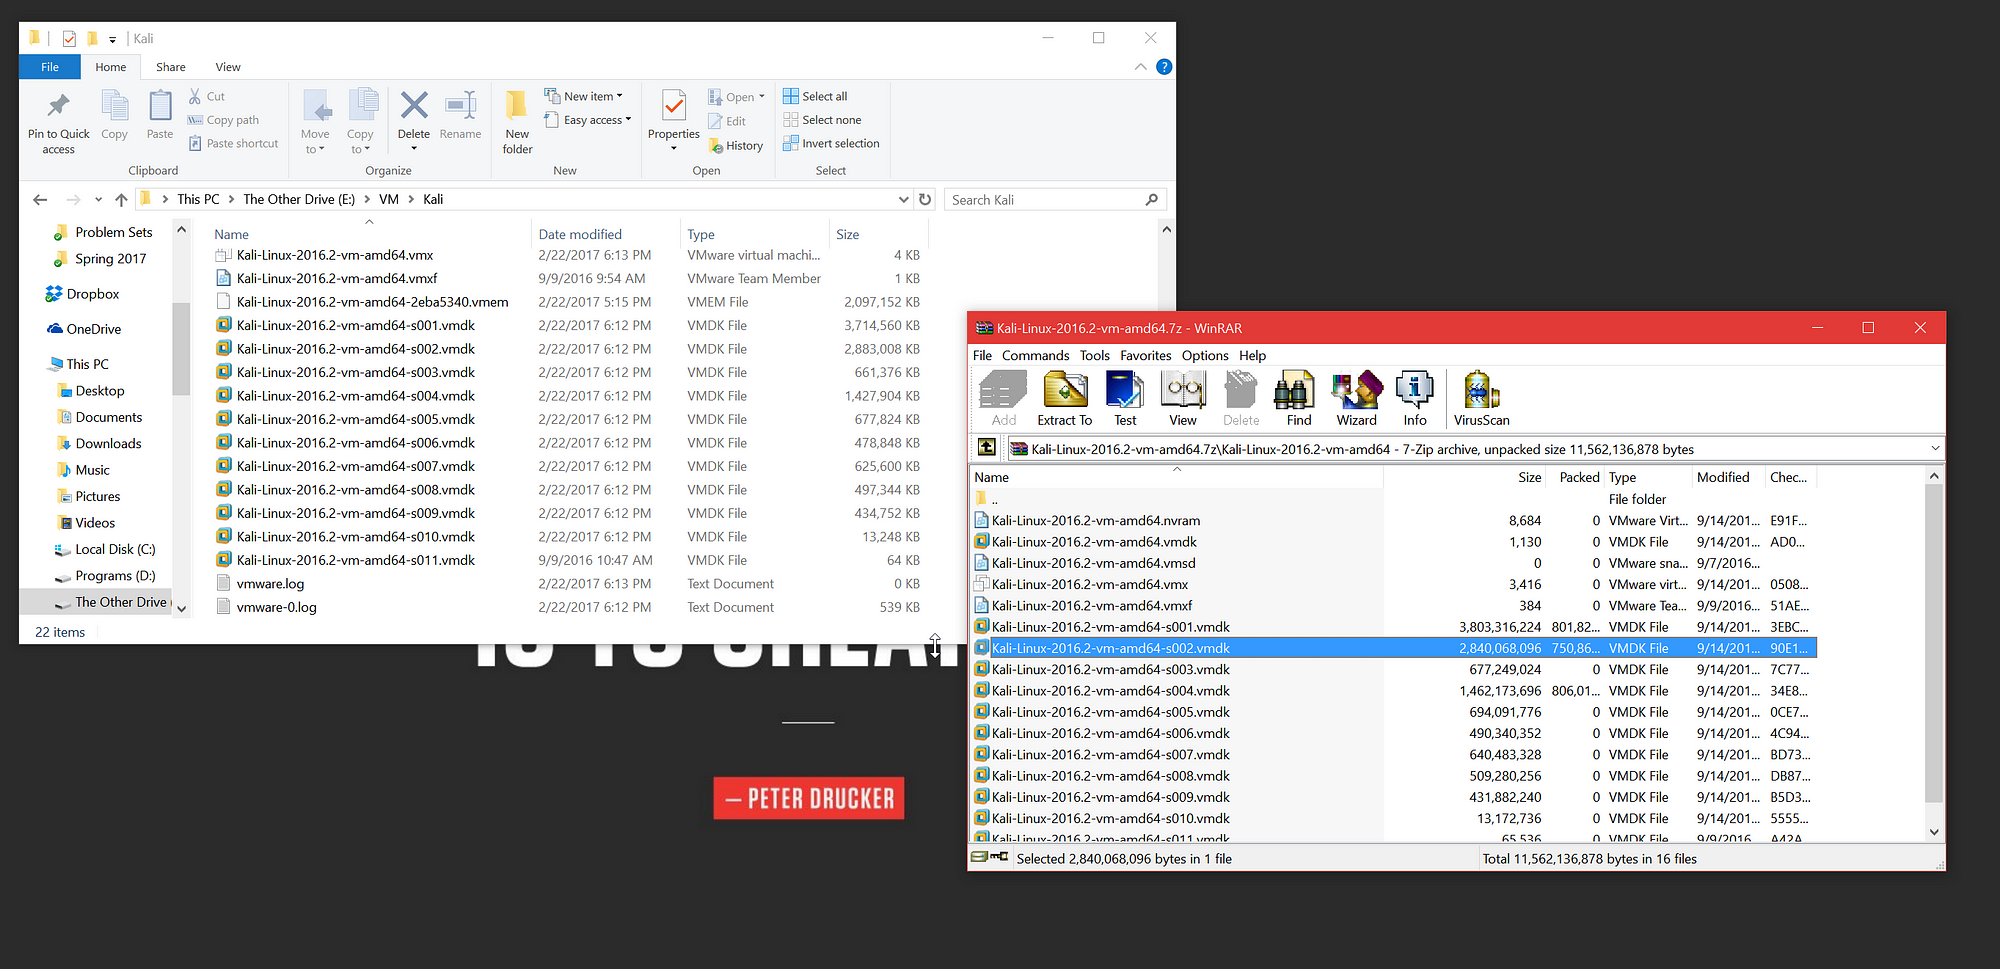The image size is (2000, 969).
Task: Open the recent locations dropdown arrow
Action: [98, 199]
